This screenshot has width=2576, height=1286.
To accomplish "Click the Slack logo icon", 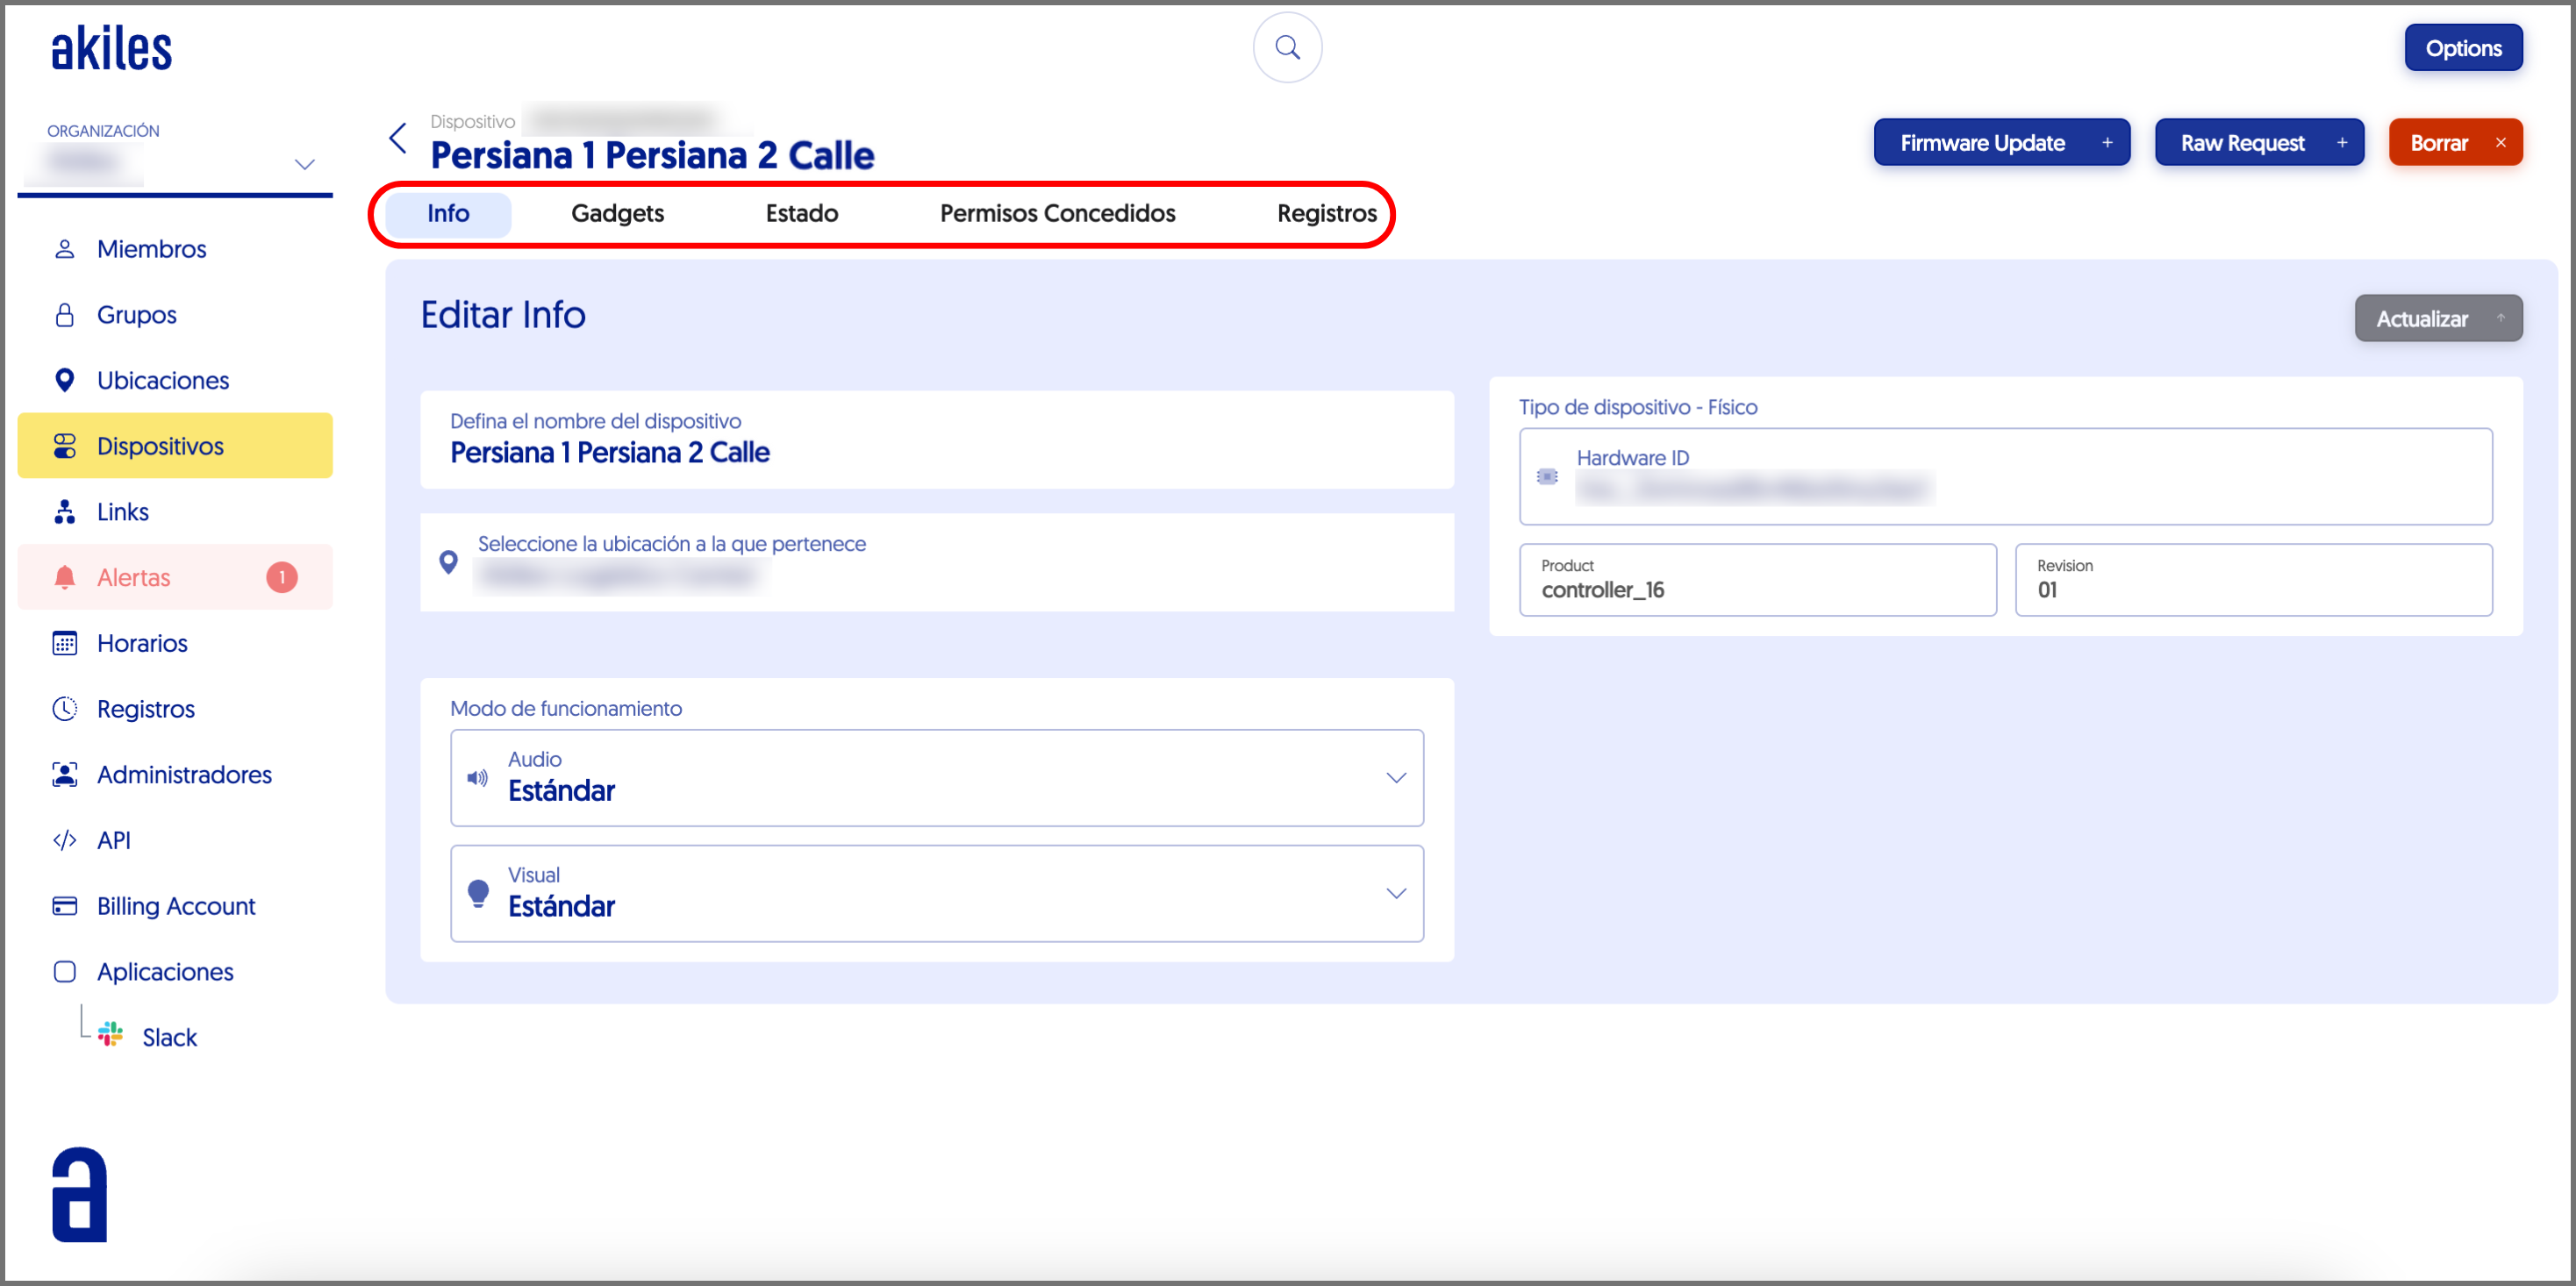I will (x=111, y=1035).
